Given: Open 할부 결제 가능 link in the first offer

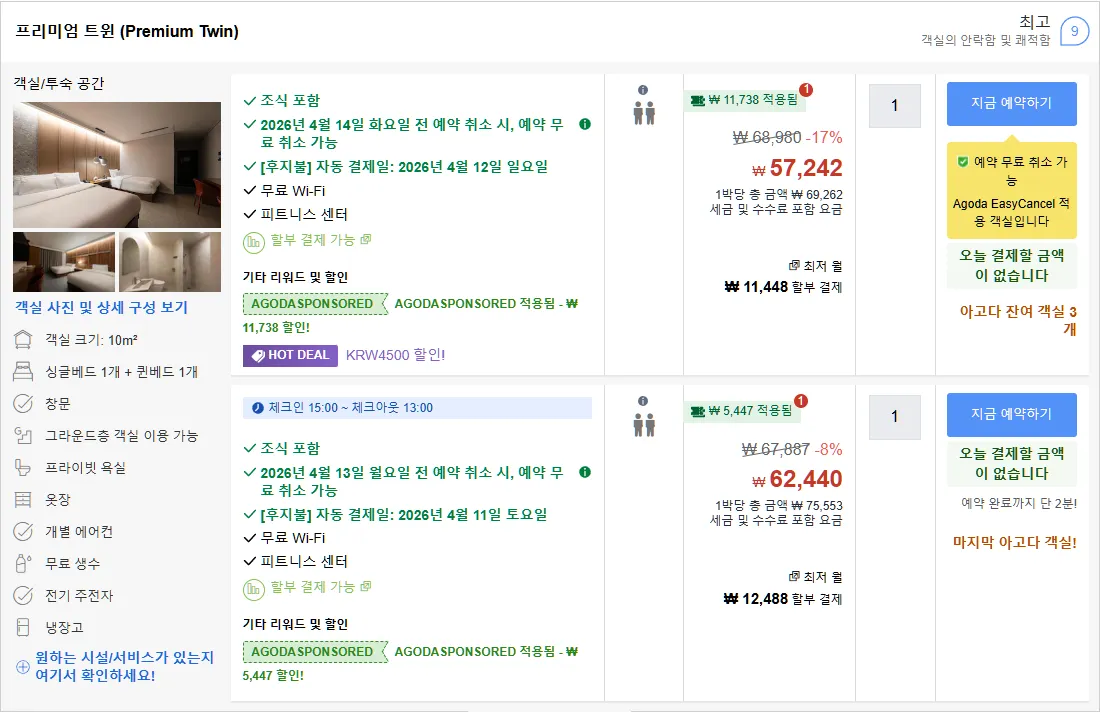Looking at the screenshot, I should coord(321,240).
